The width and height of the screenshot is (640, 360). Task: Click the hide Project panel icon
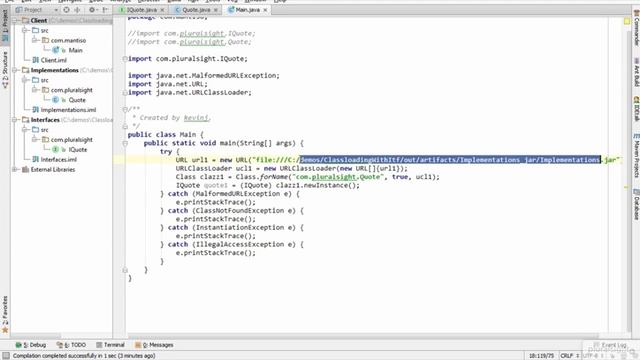(105, 9)
